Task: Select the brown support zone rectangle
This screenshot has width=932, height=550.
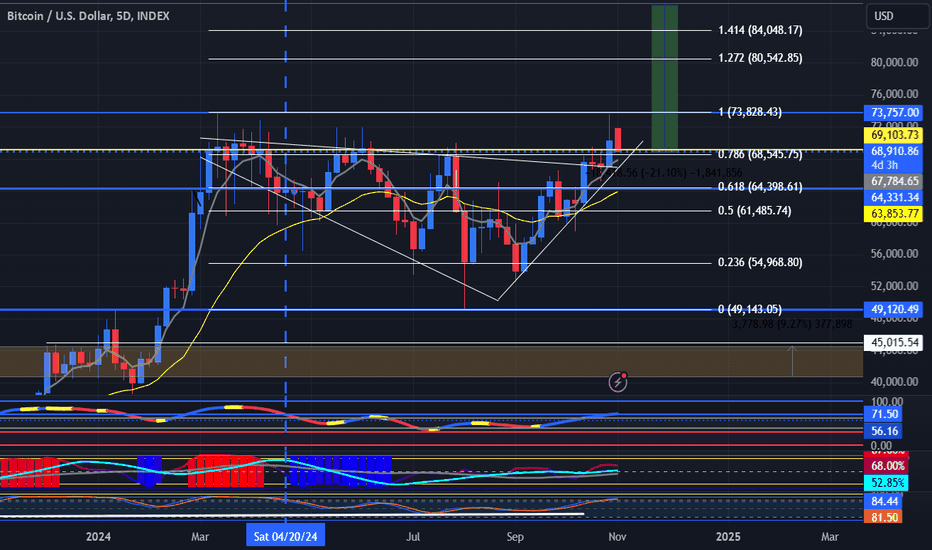Action: point(431,362)
